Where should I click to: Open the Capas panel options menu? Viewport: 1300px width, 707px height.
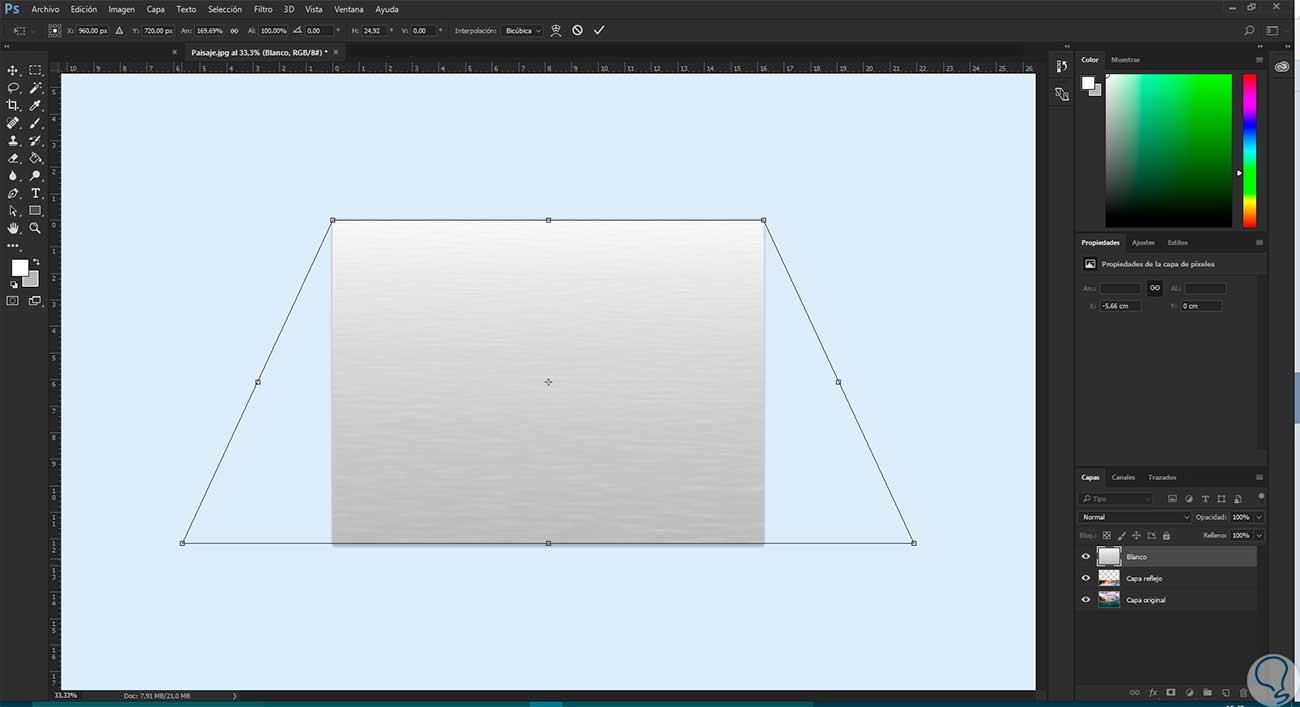(x=1259, y=477)
